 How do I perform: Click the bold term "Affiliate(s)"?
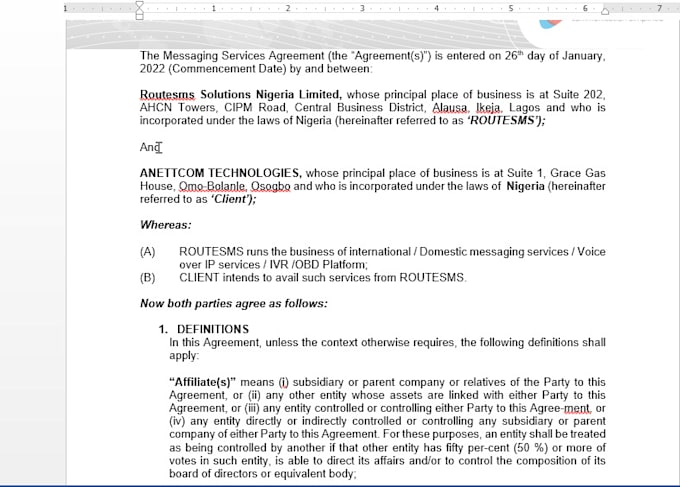tap(202, 382)
